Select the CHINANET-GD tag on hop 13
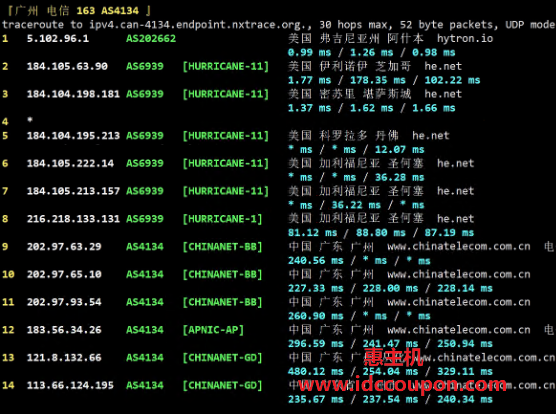The height and width of the screenshot is (414, 556). click(x=223, y=358)
